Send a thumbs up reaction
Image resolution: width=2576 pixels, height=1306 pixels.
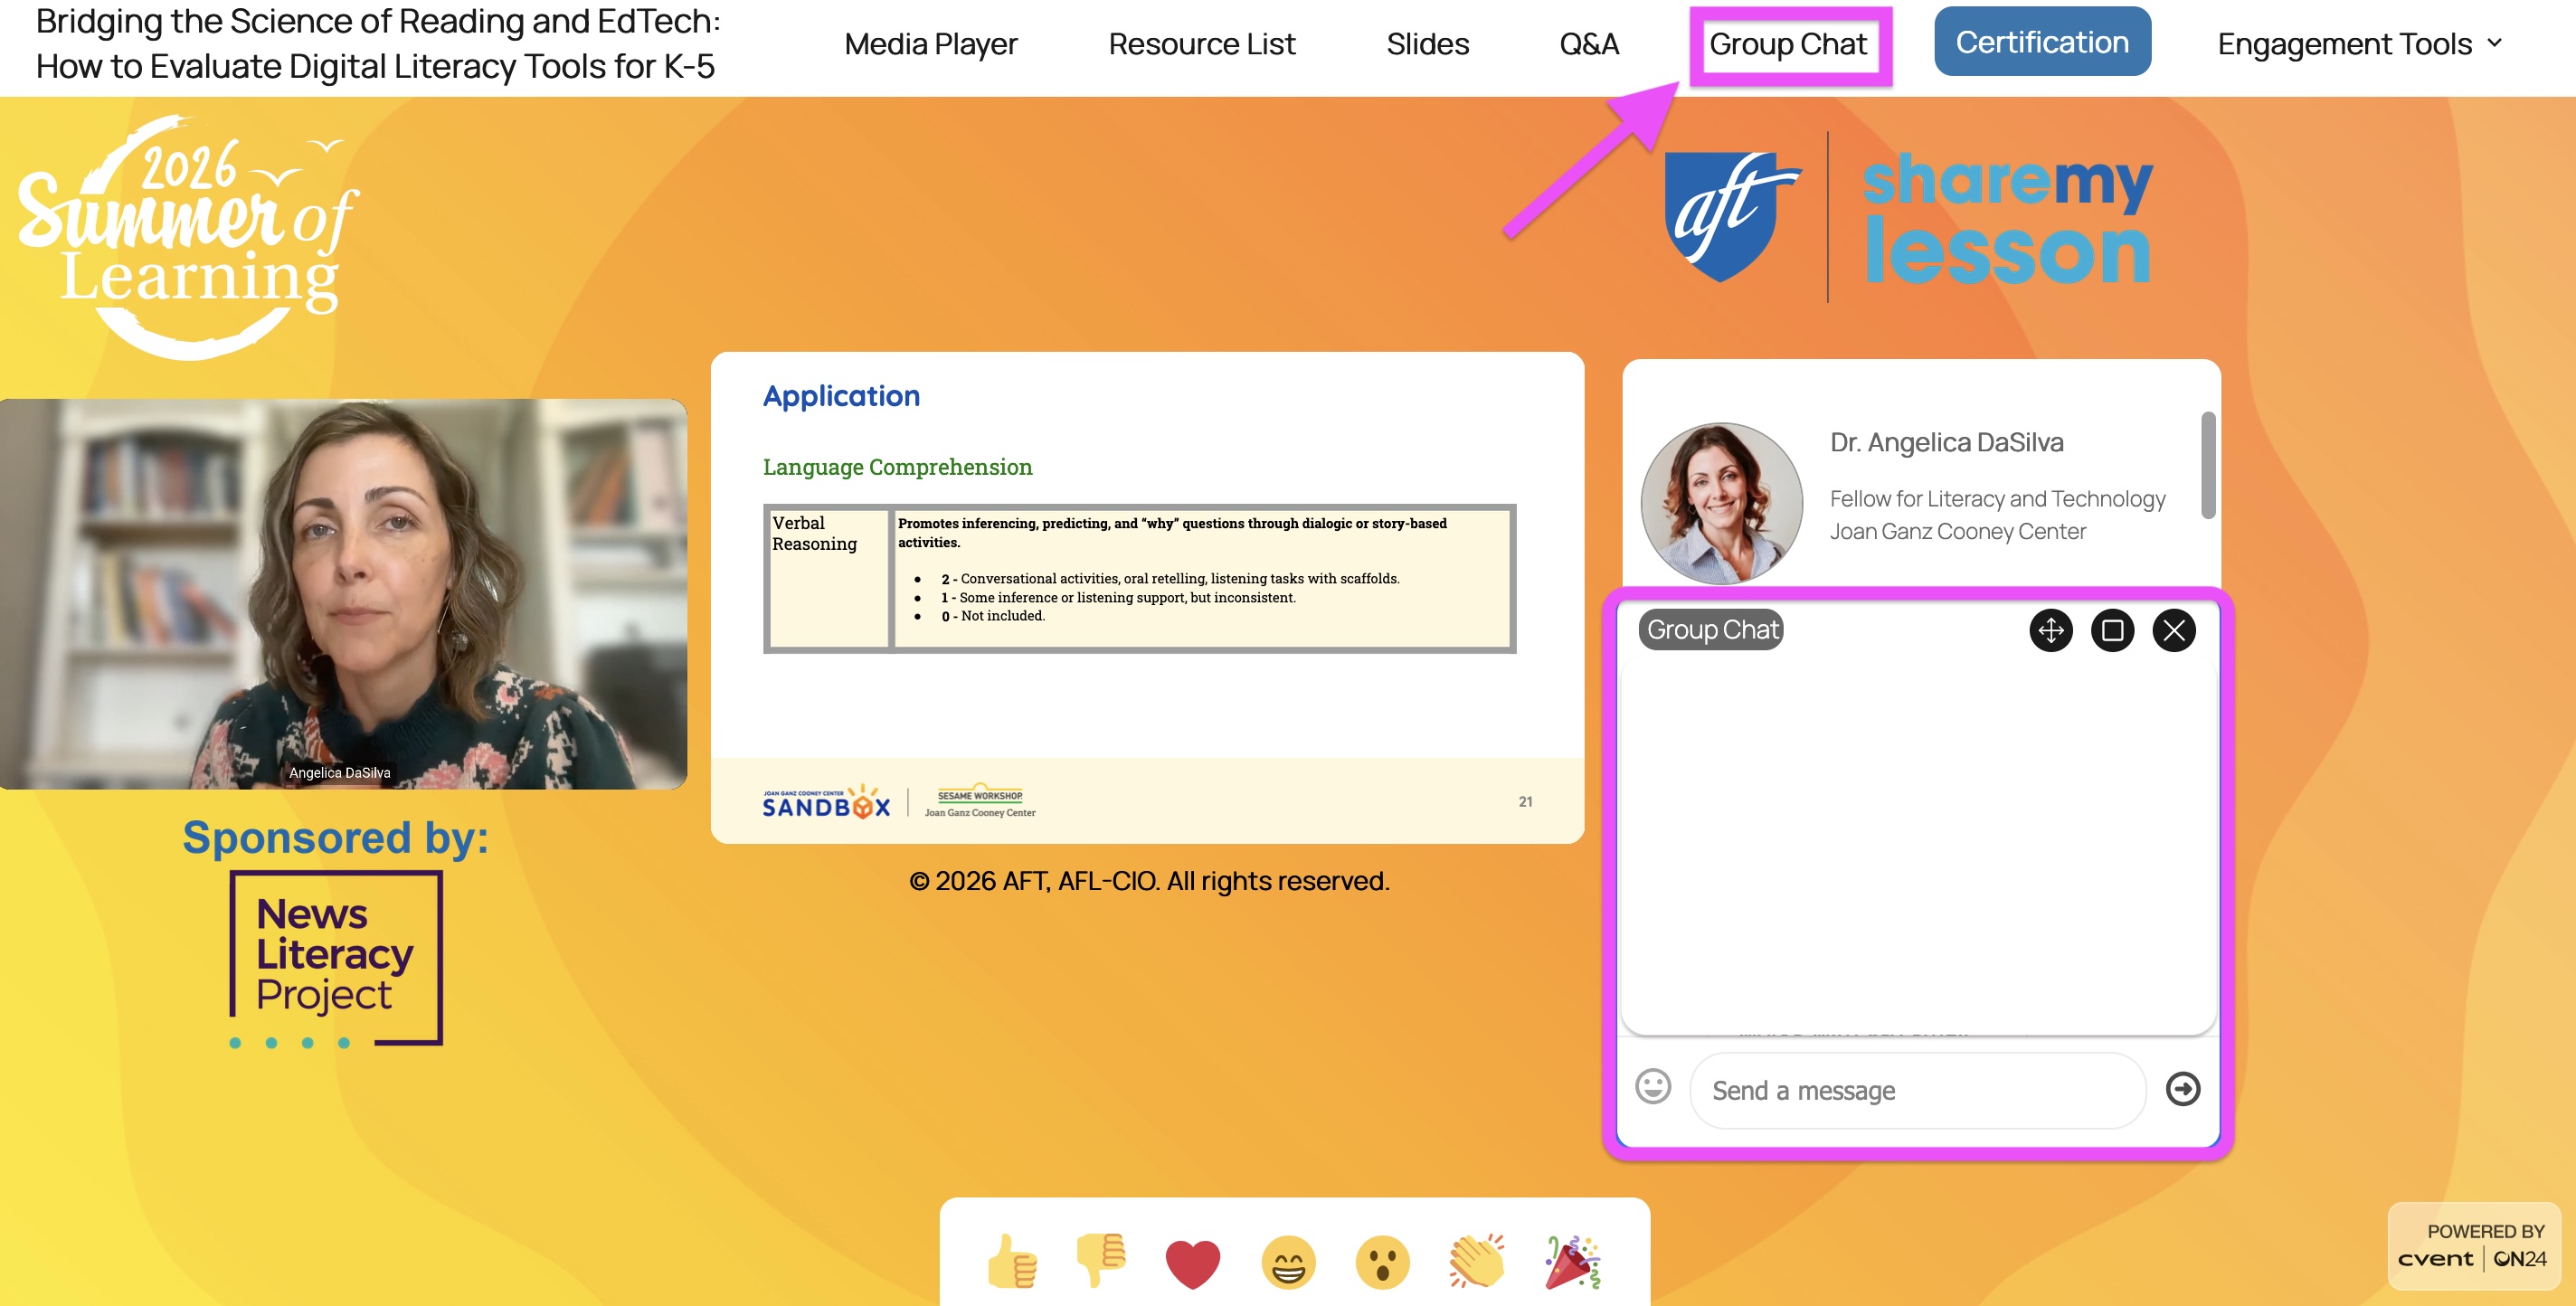click(1012, 1261)
